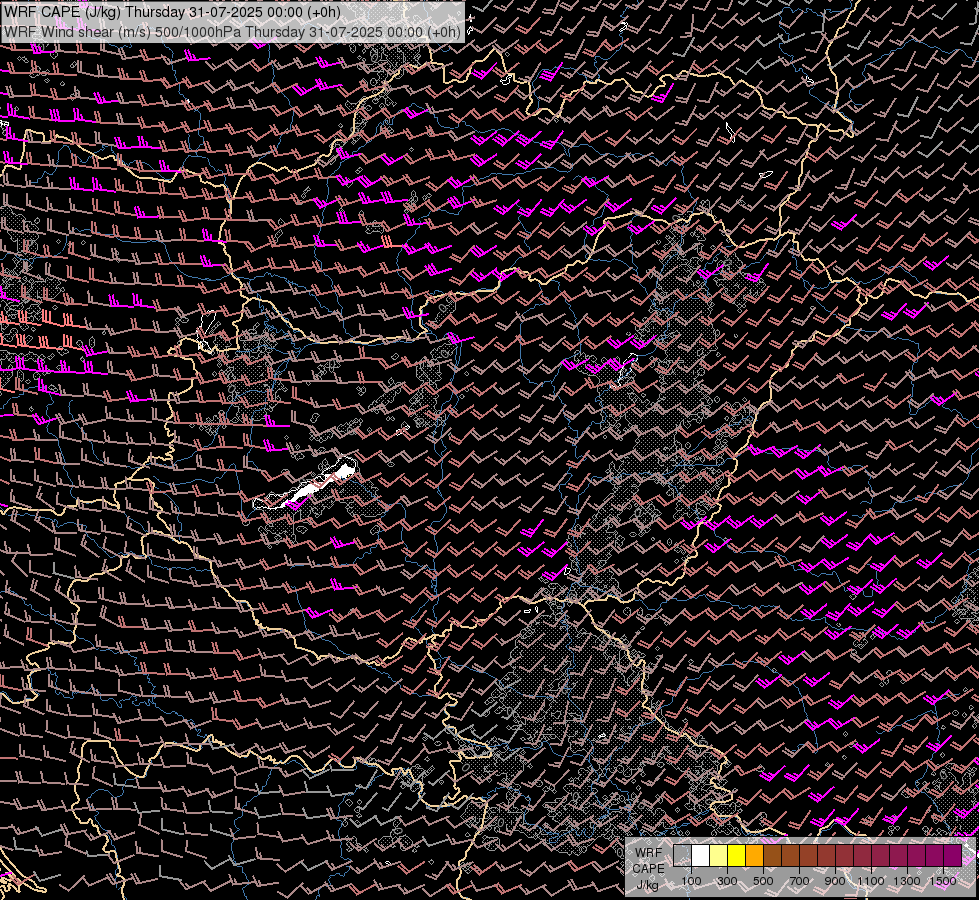
Task: Click the legend value 100
Action: tap(691, 881)
